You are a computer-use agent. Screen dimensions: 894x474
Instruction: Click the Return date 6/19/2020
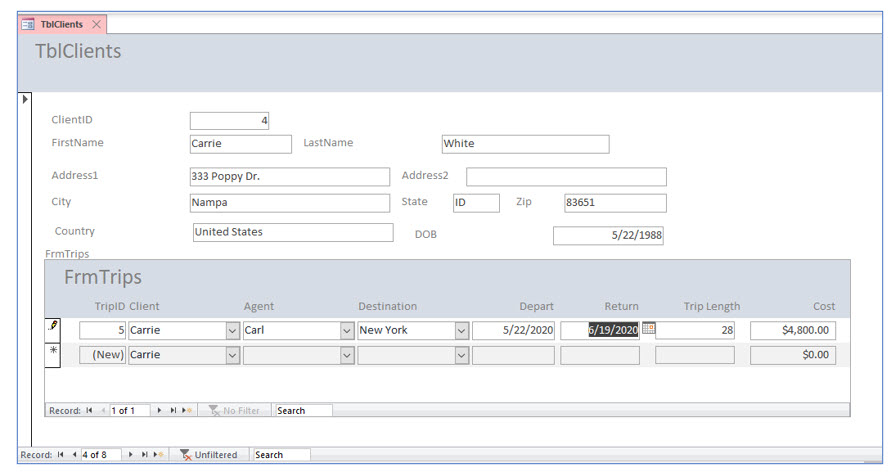[x=600, y=330]
